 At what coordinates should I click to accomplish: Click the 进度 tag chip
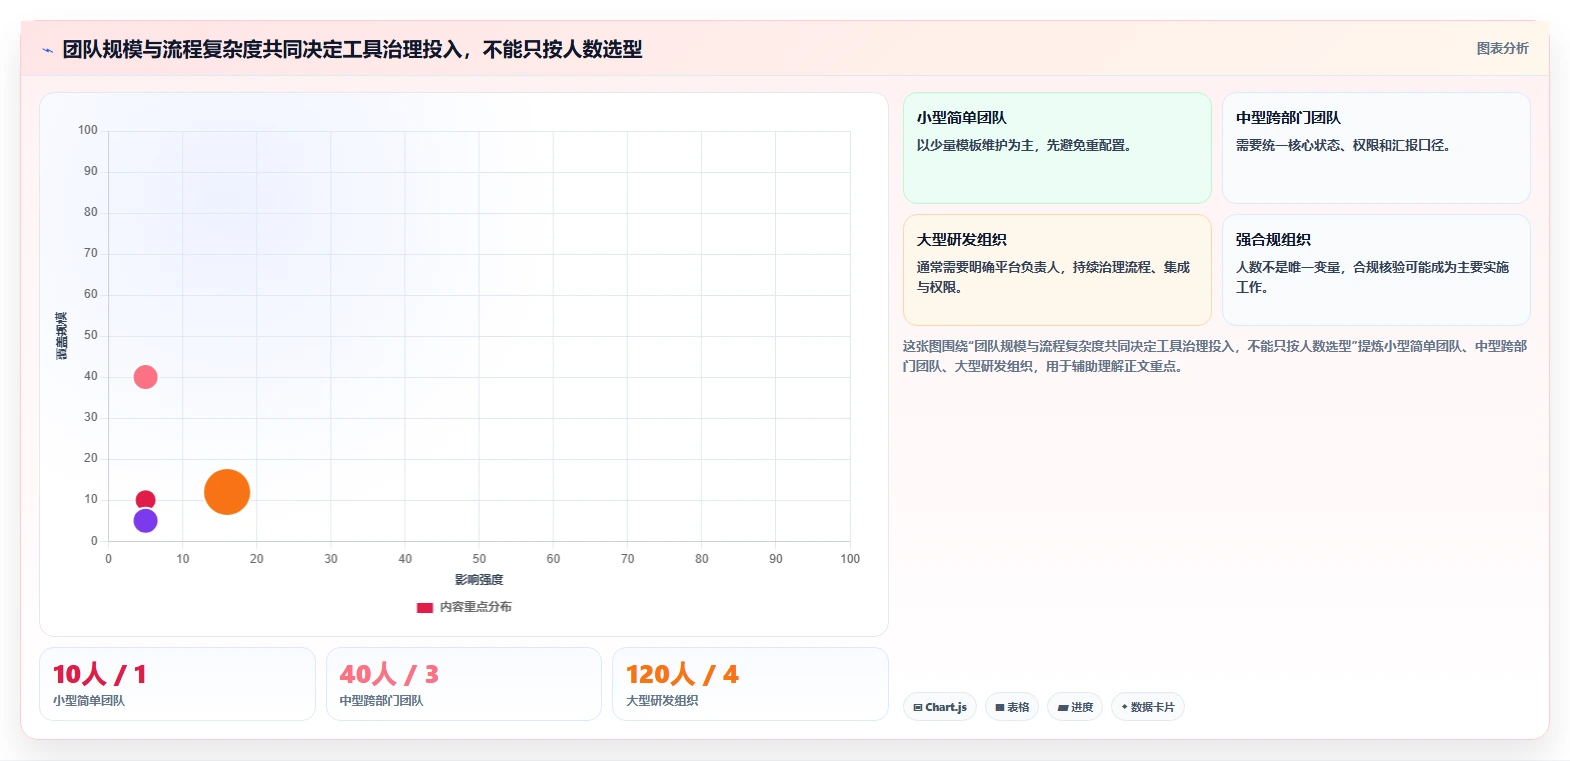point(1075,707)
